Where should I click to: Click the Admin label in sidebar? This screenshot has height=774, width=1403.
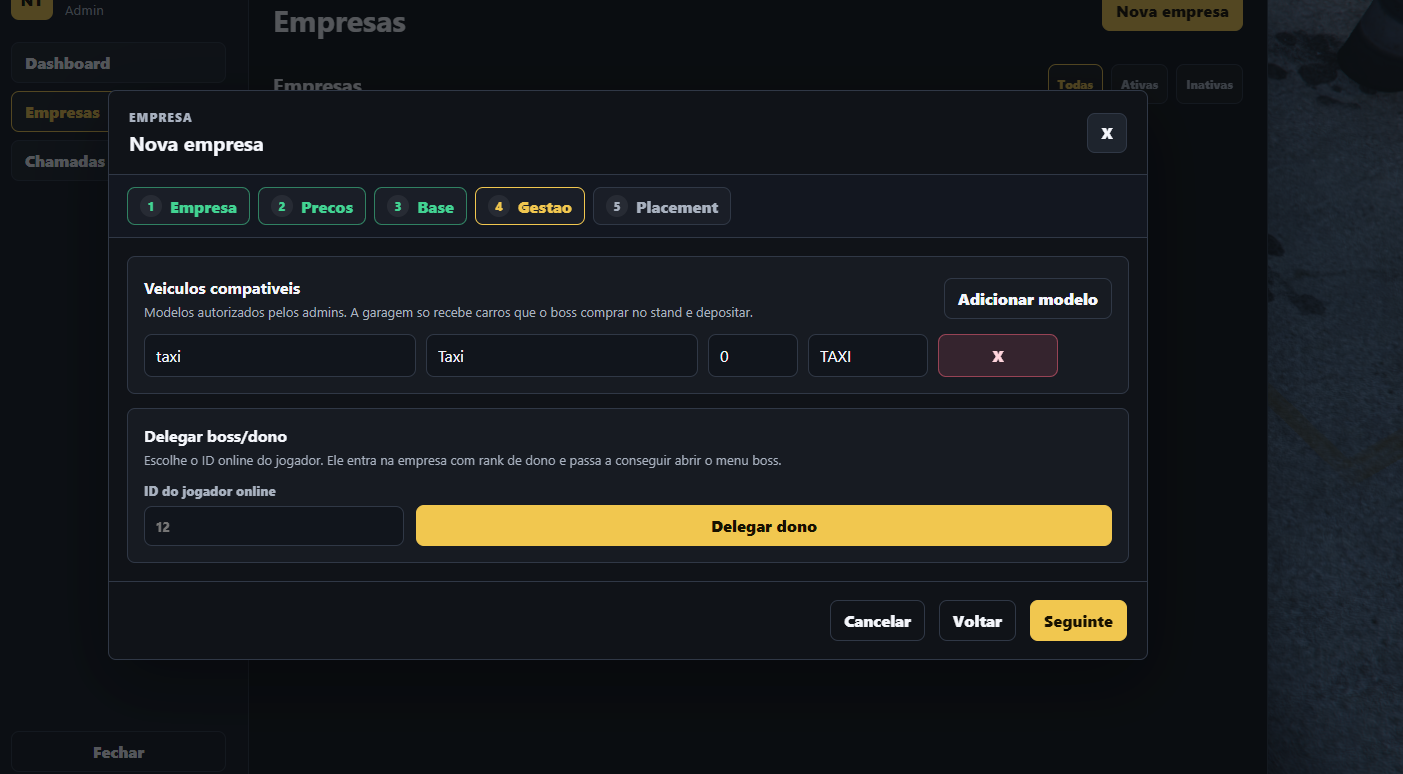pyautogui.click(x=84, y=10)
